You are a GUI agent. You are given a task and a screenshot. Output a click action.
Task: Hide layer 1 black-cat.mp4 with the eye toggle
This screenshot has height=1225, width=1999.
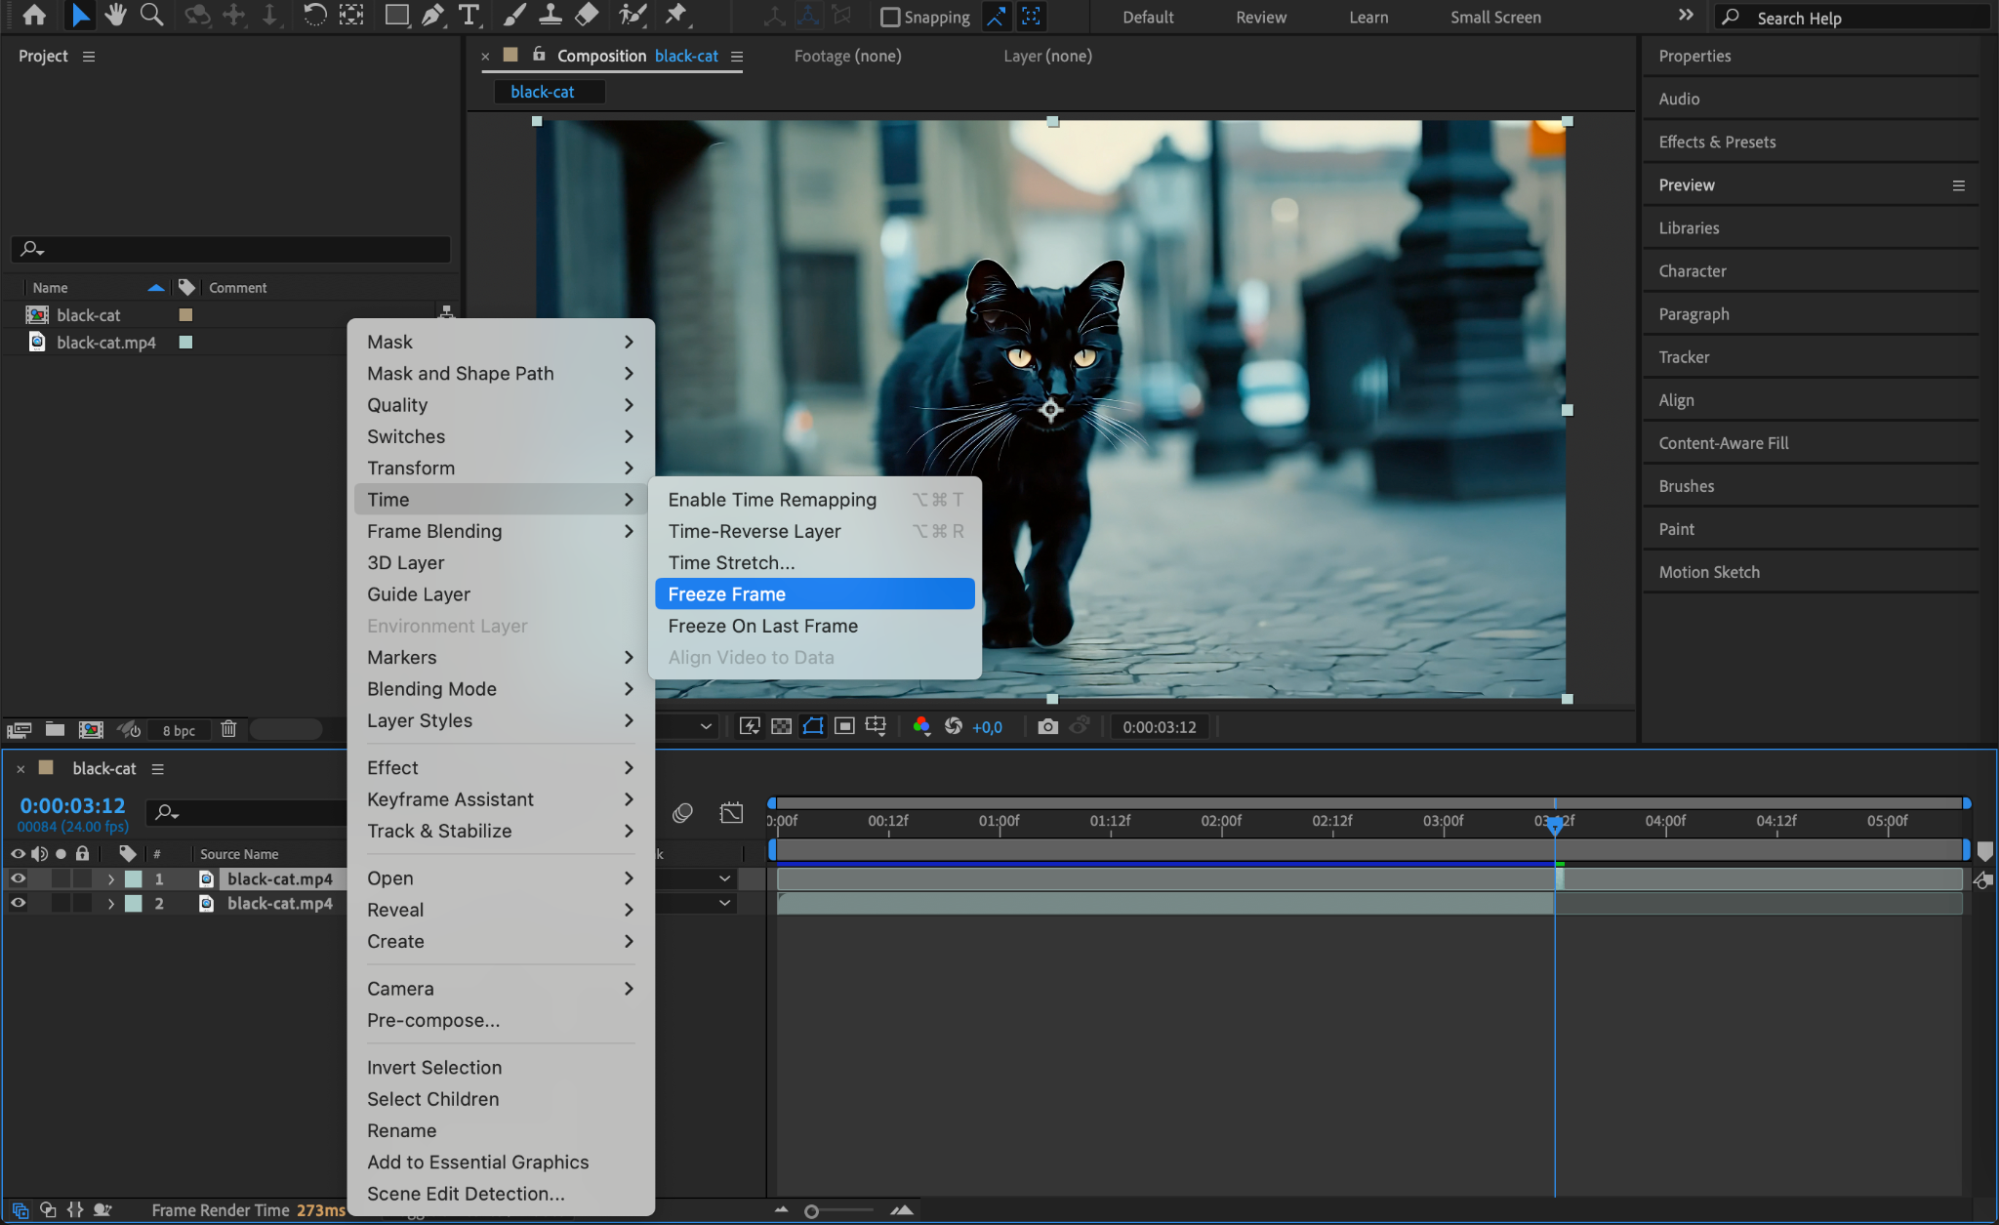coord(18,879)
